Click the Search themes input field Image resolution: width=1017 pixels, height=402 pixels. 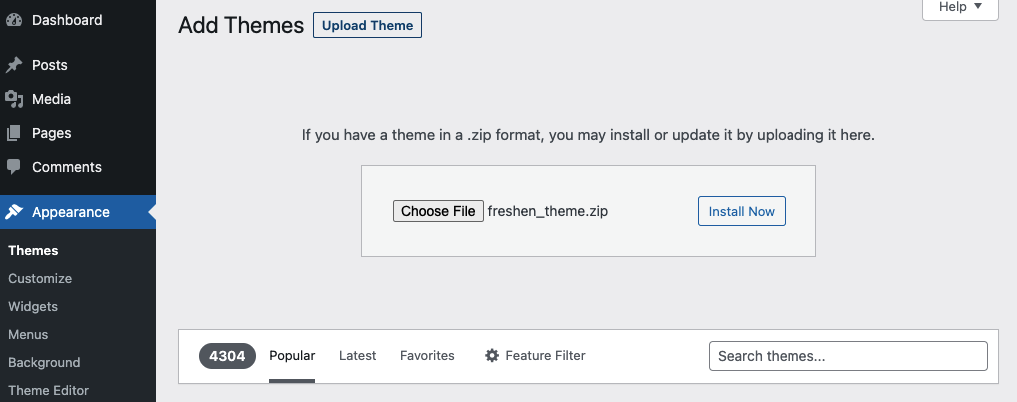coord(847,356)
